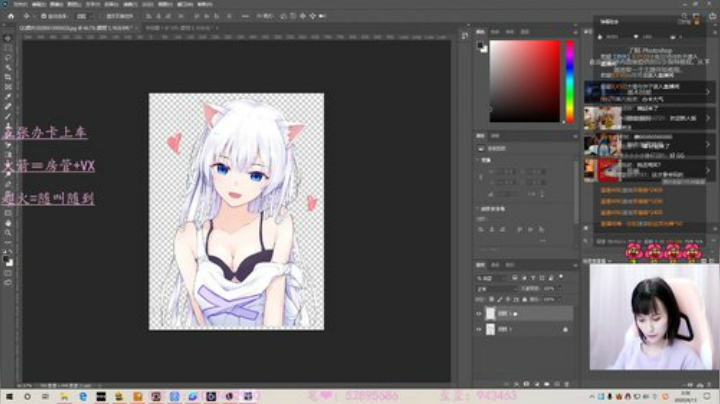Click the foreground color swatch in toolbox
This screenshot has height=404, width=720.
[6, 260]
